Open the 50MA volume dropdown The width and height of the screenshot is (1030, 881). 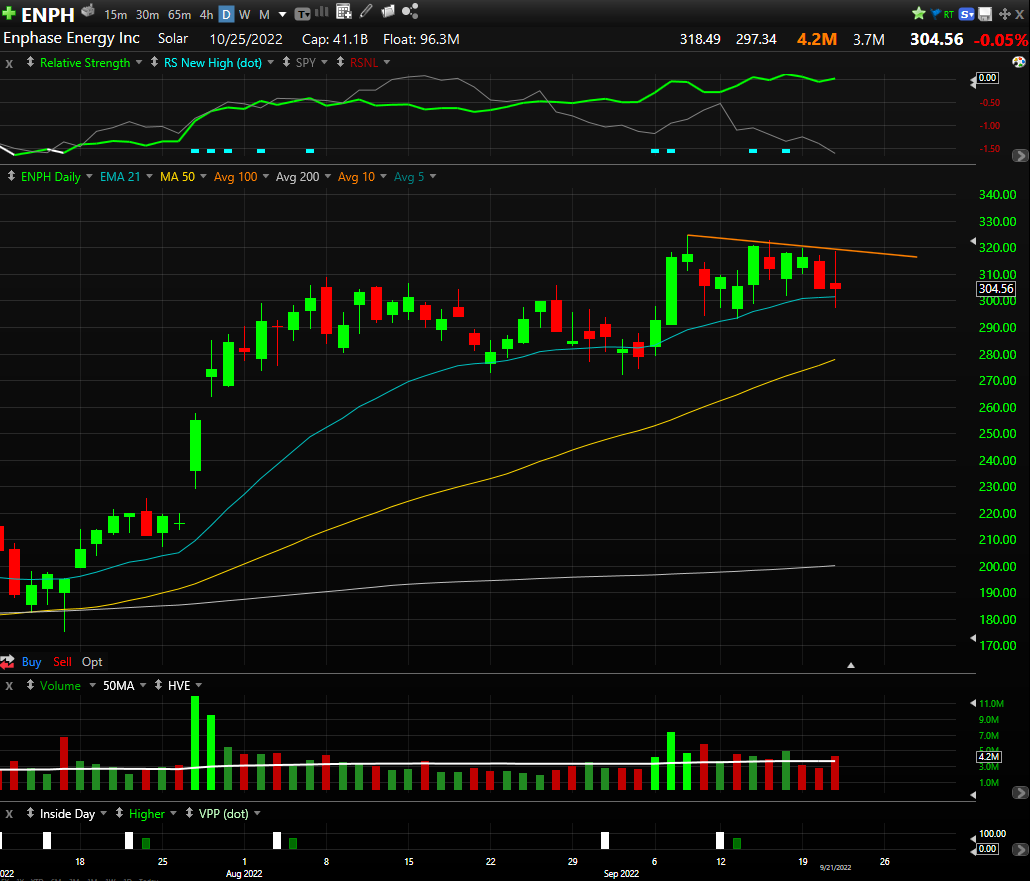coord(143,685)
